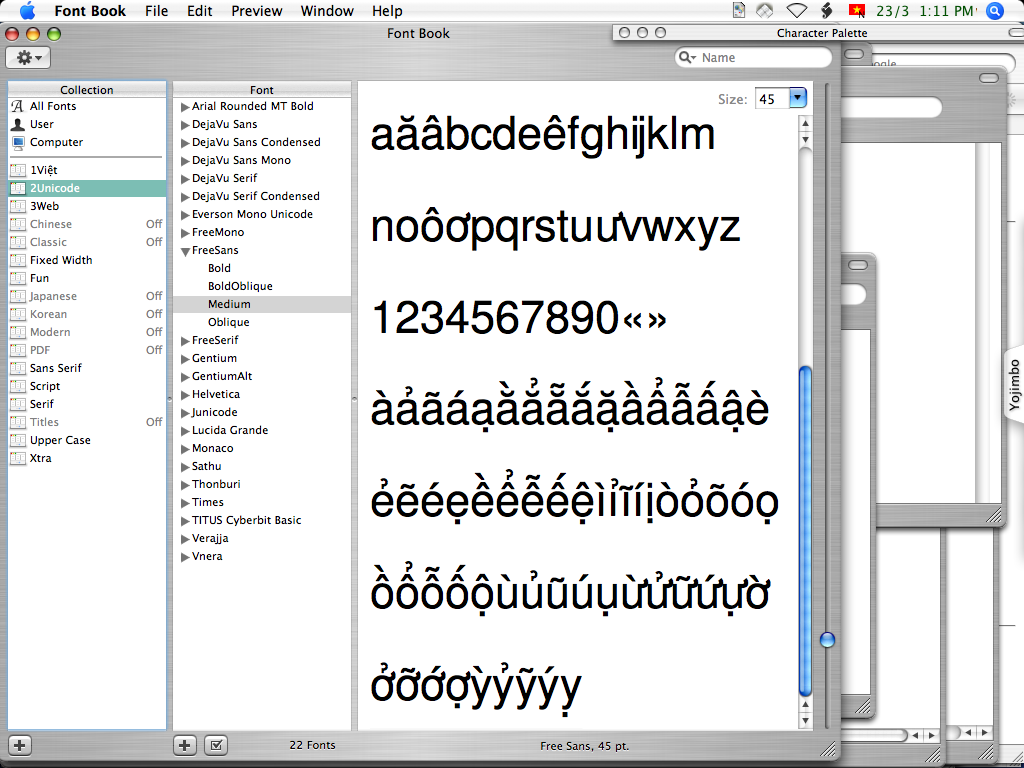Open the Edit menu
The width and height of the screenshot is (1024, 768).
199,11
